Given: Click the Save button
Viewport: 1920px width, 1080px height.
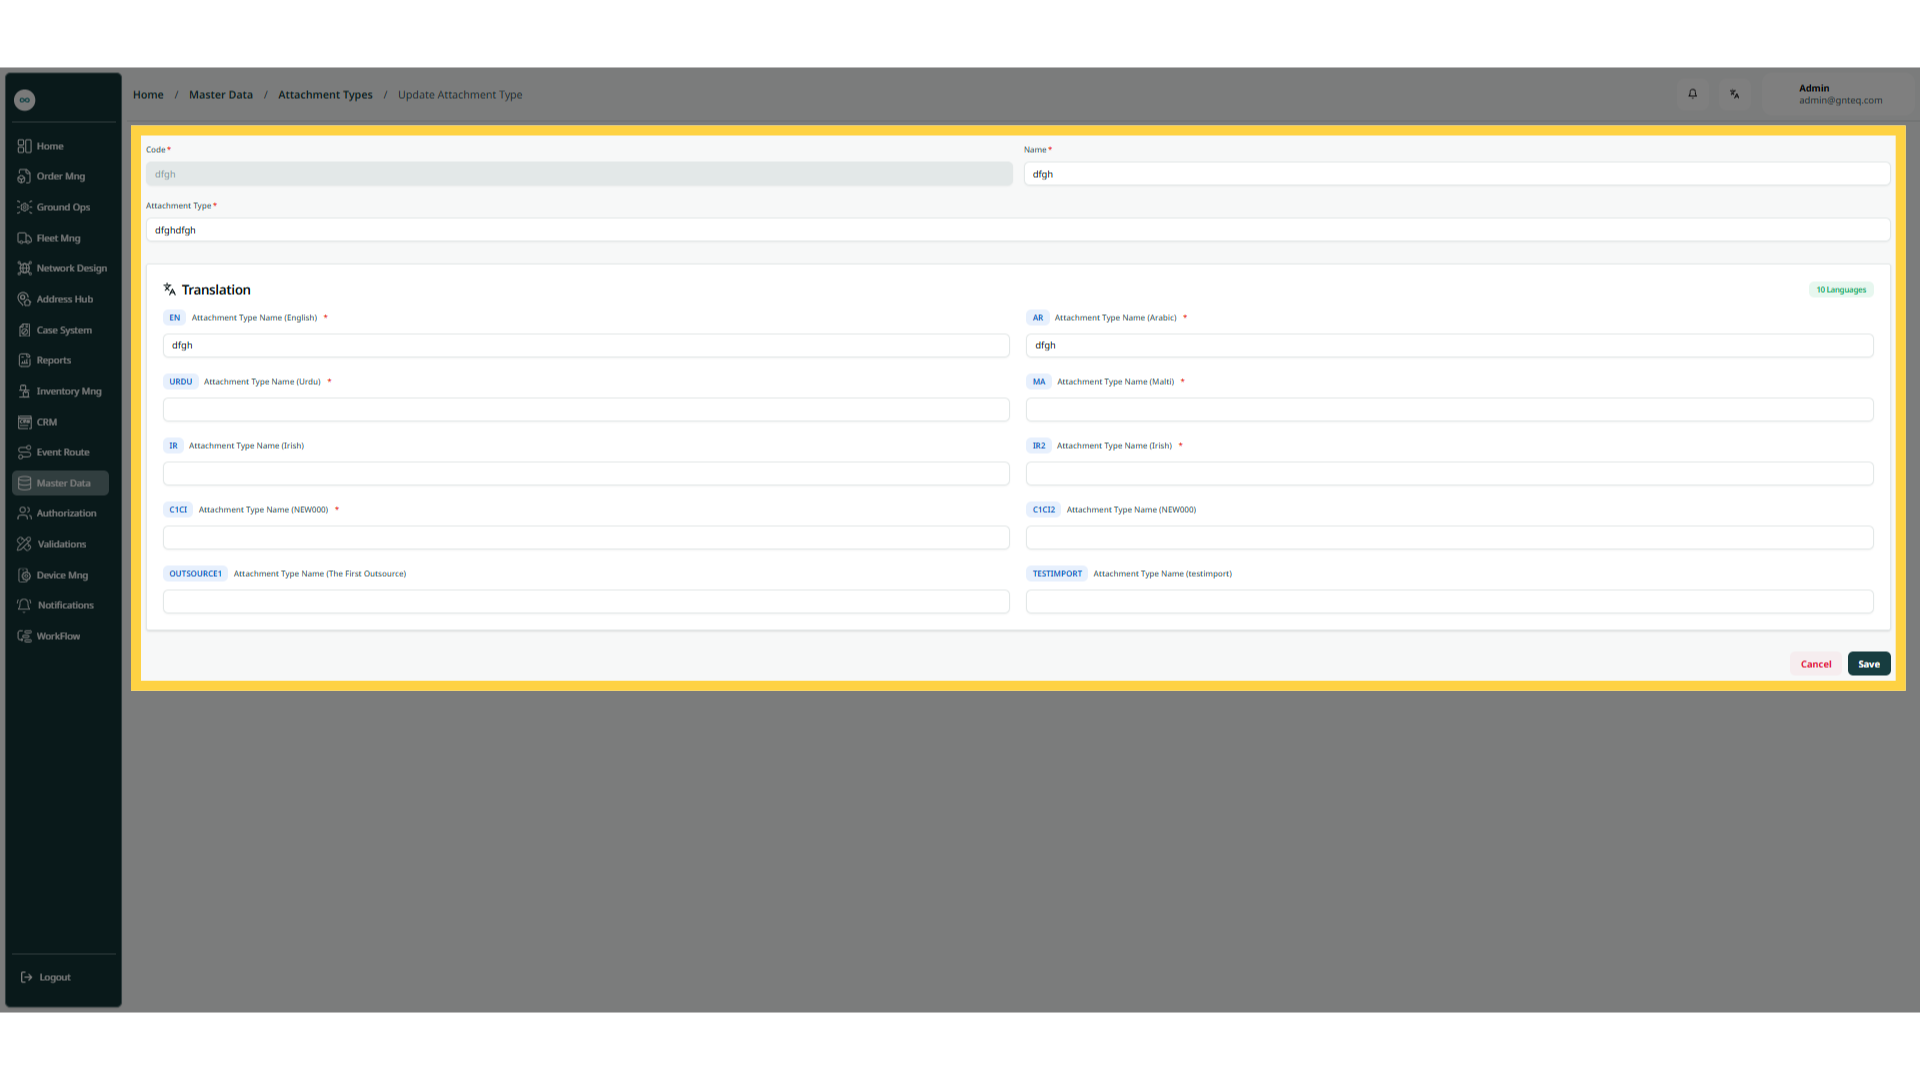Looking at the screenshot, I should tap(1869, 664).
